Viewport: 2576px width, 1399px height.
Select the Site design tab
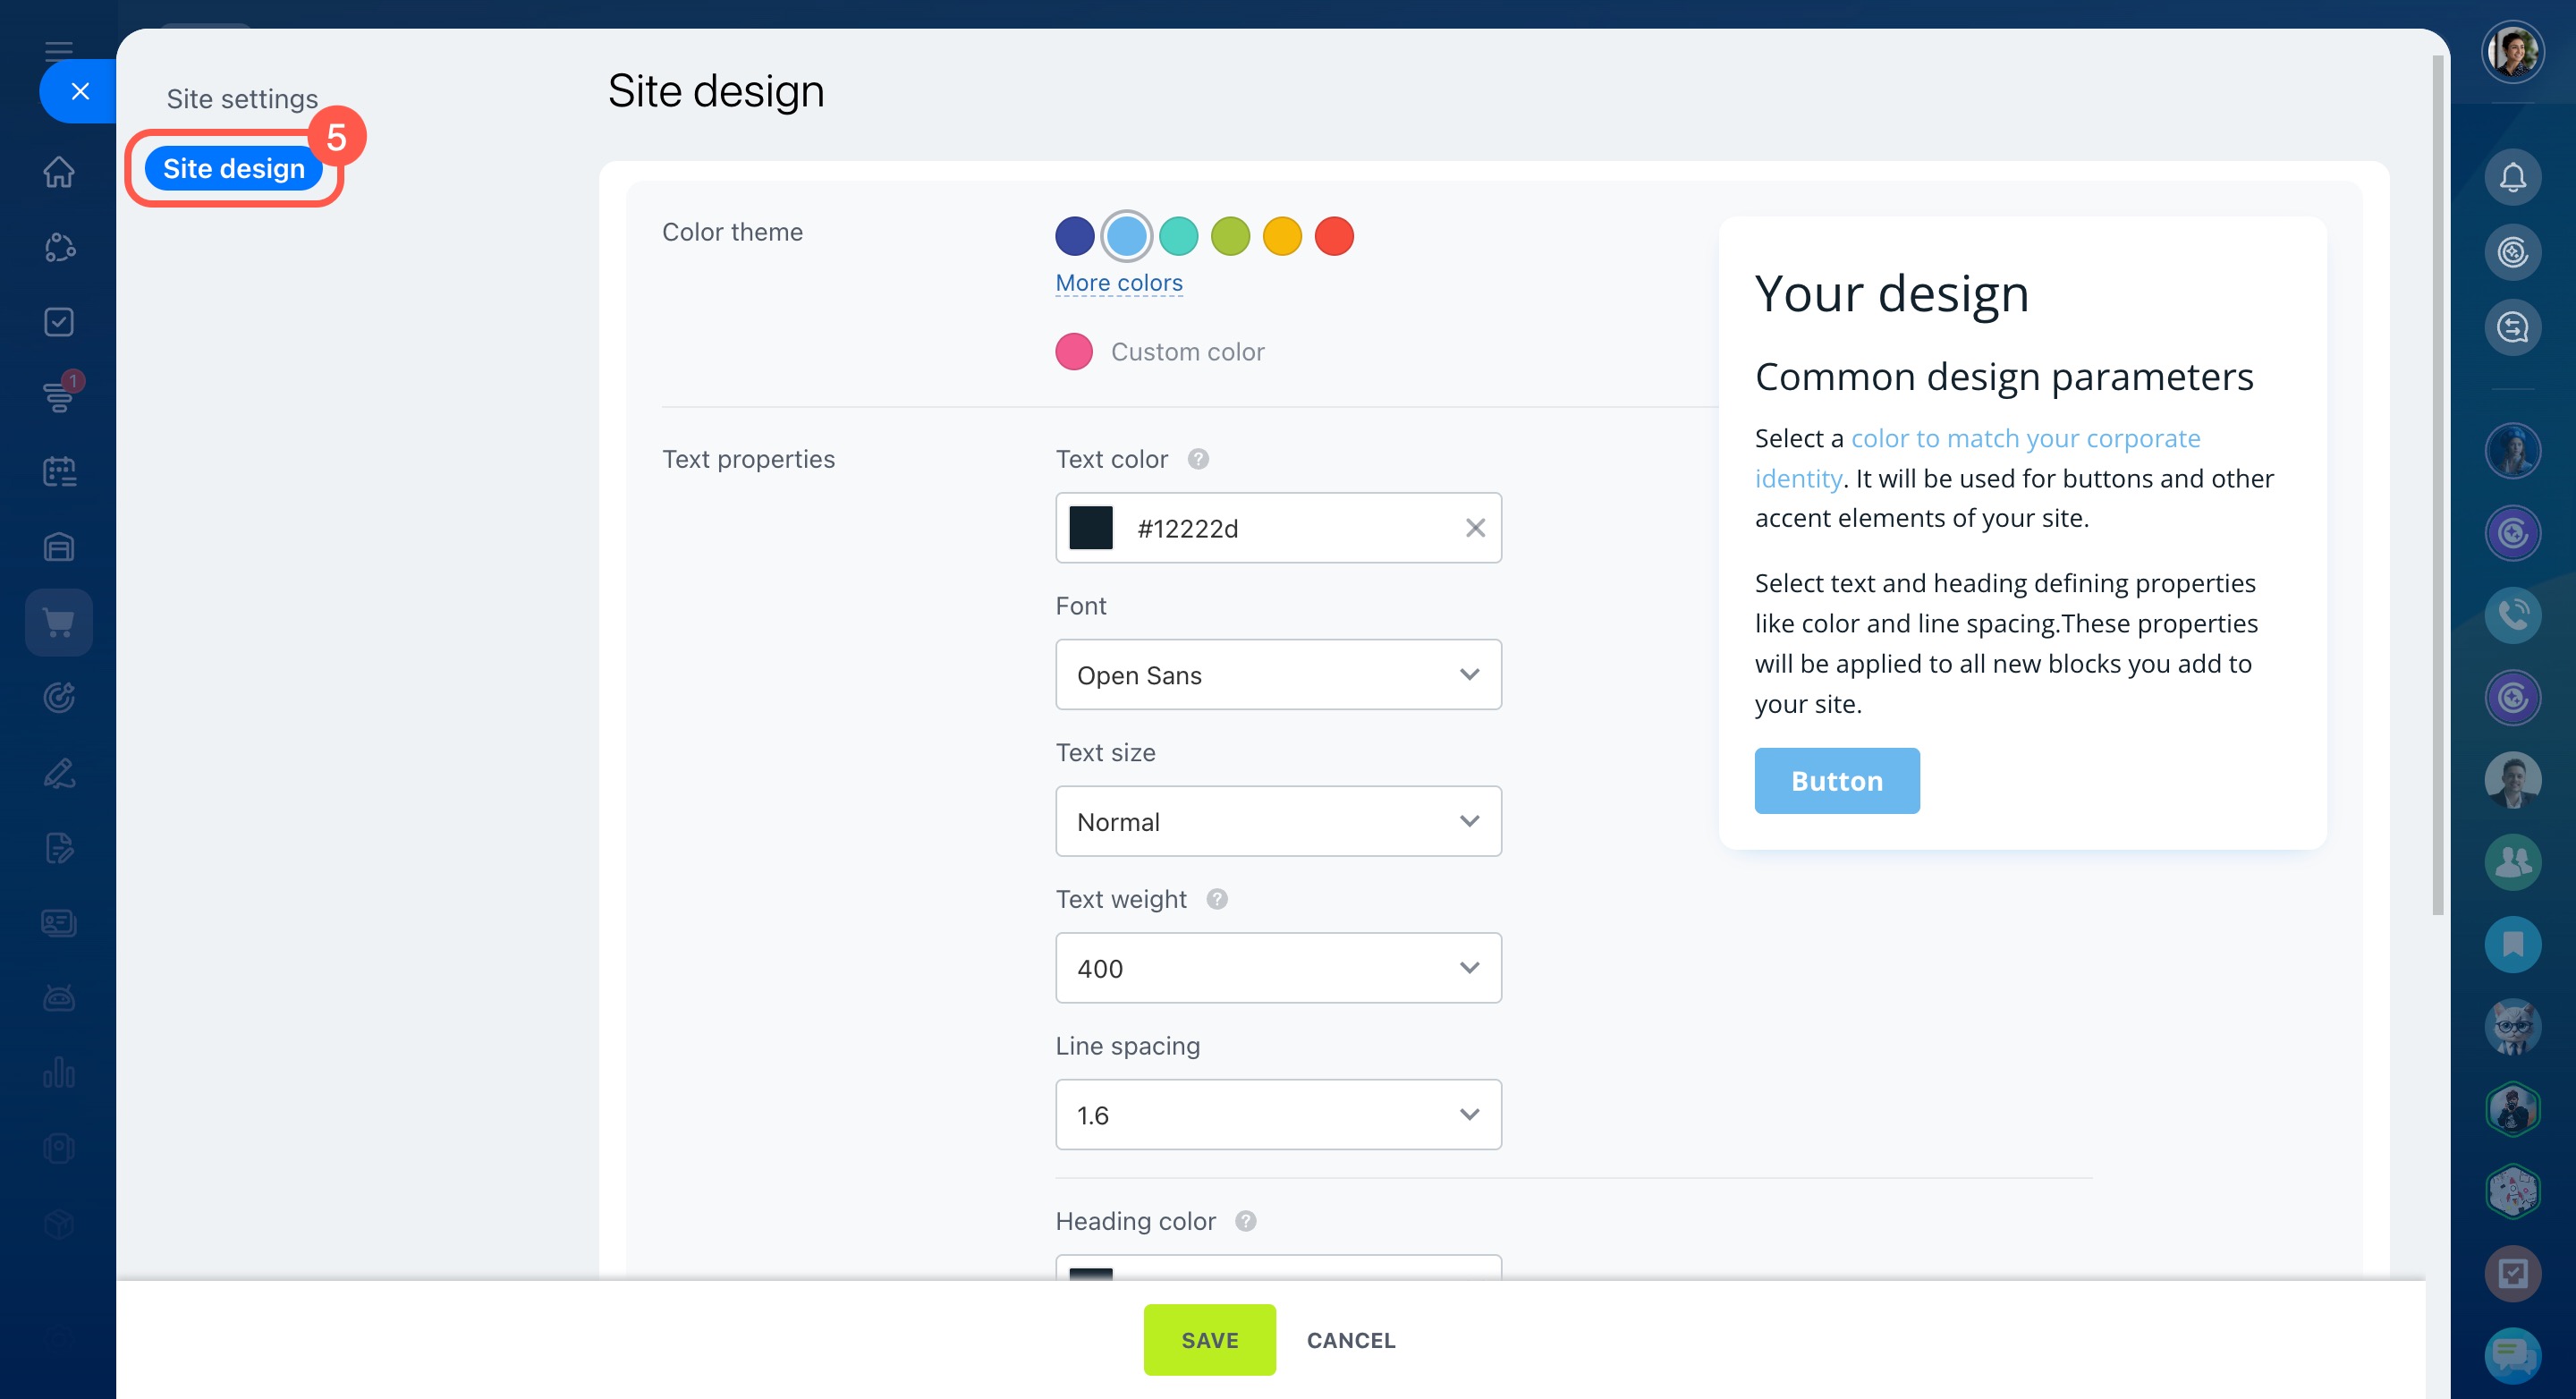[234, 169]
